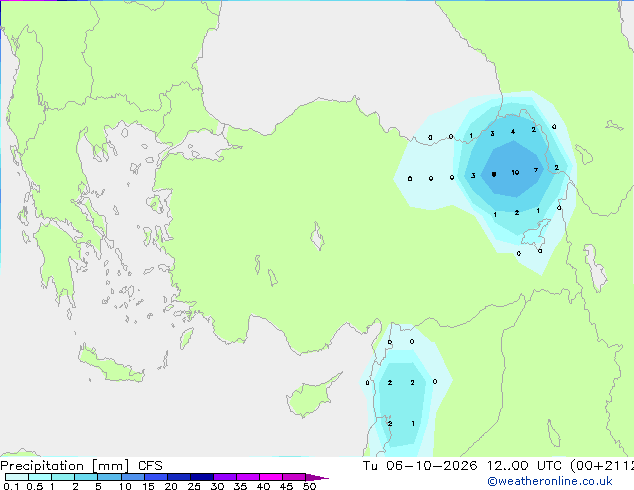Click the island of Crete on the map
Screen dimensions: 634x490
coord(110,365)
